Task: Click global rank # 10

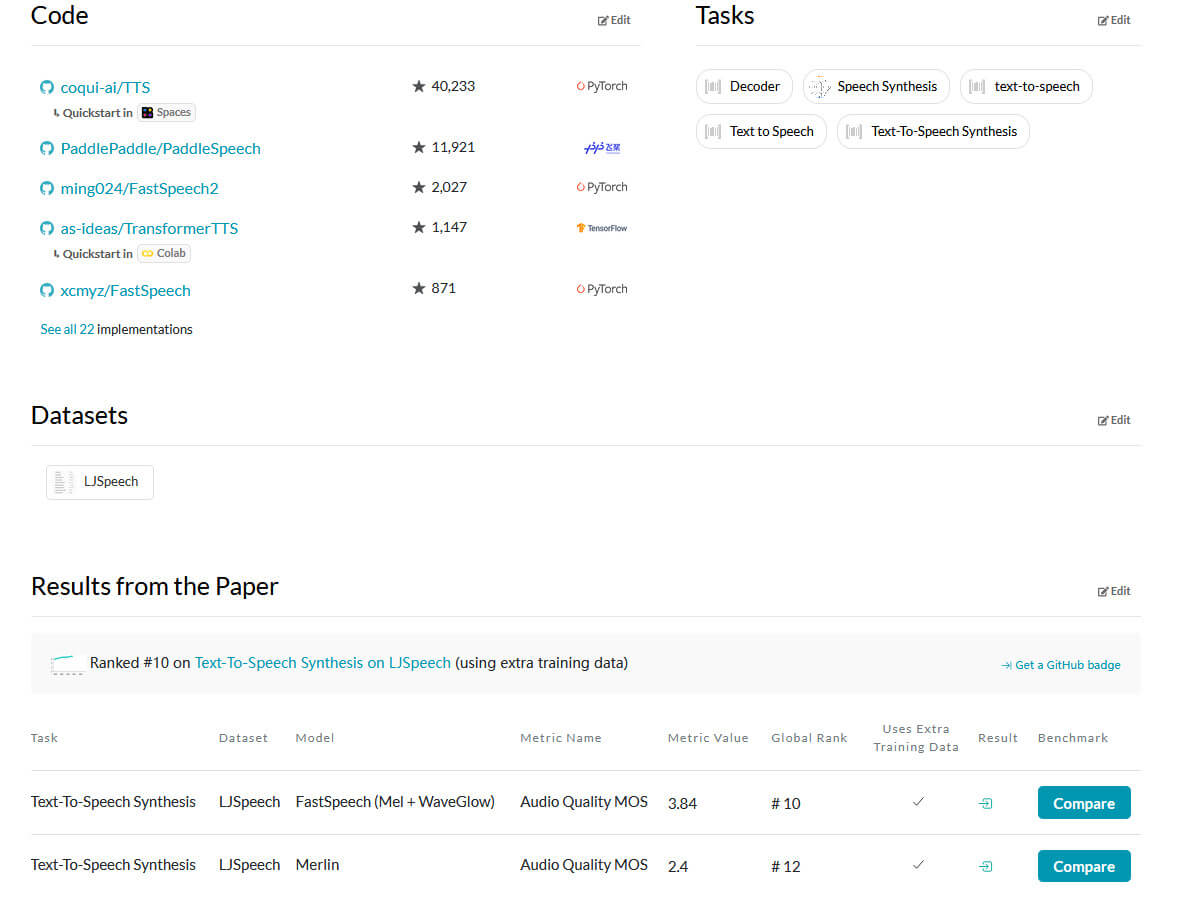Action: tap(786, 803)
